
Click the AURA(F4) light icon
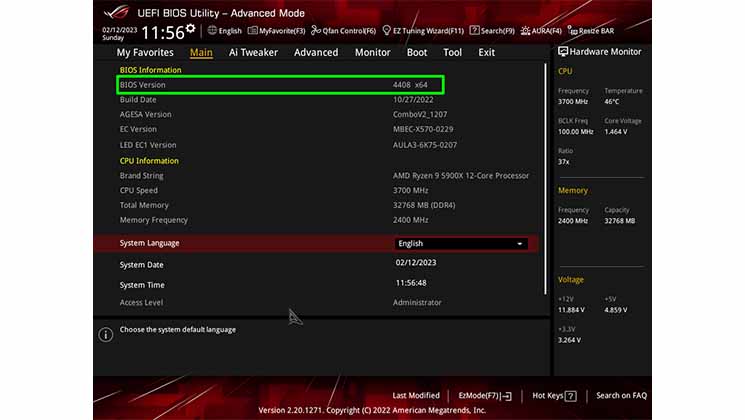pos(525,30)
